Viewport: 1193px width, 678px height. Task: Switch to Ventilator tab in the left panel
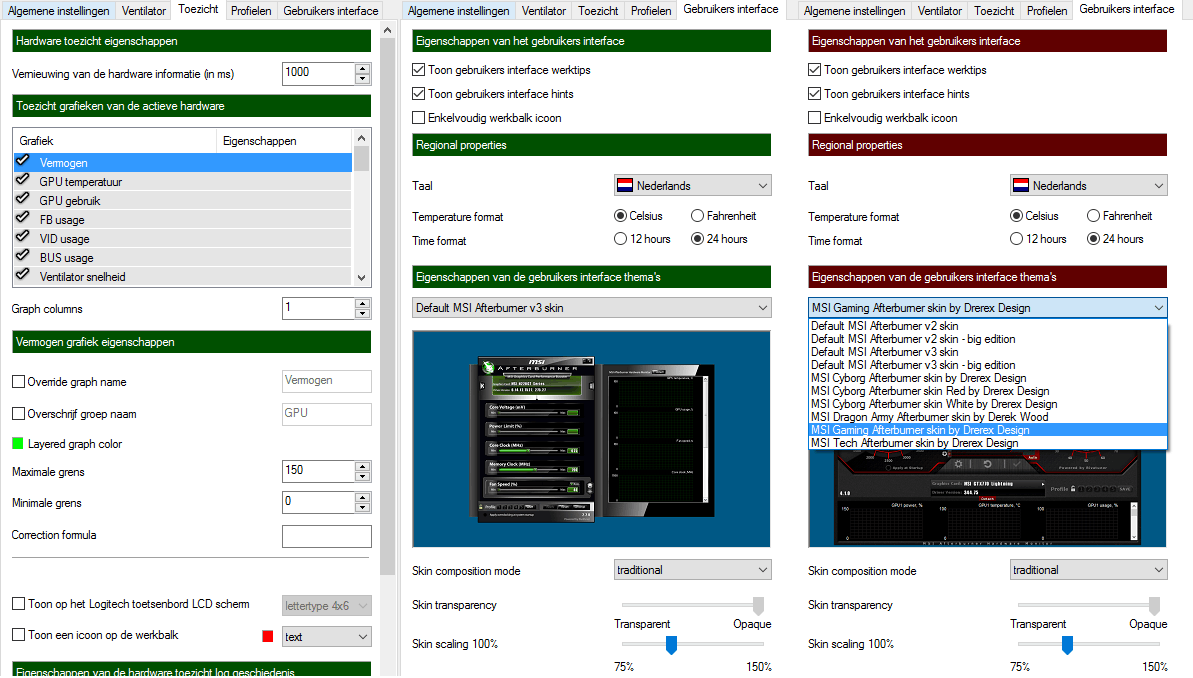(144, 11)
